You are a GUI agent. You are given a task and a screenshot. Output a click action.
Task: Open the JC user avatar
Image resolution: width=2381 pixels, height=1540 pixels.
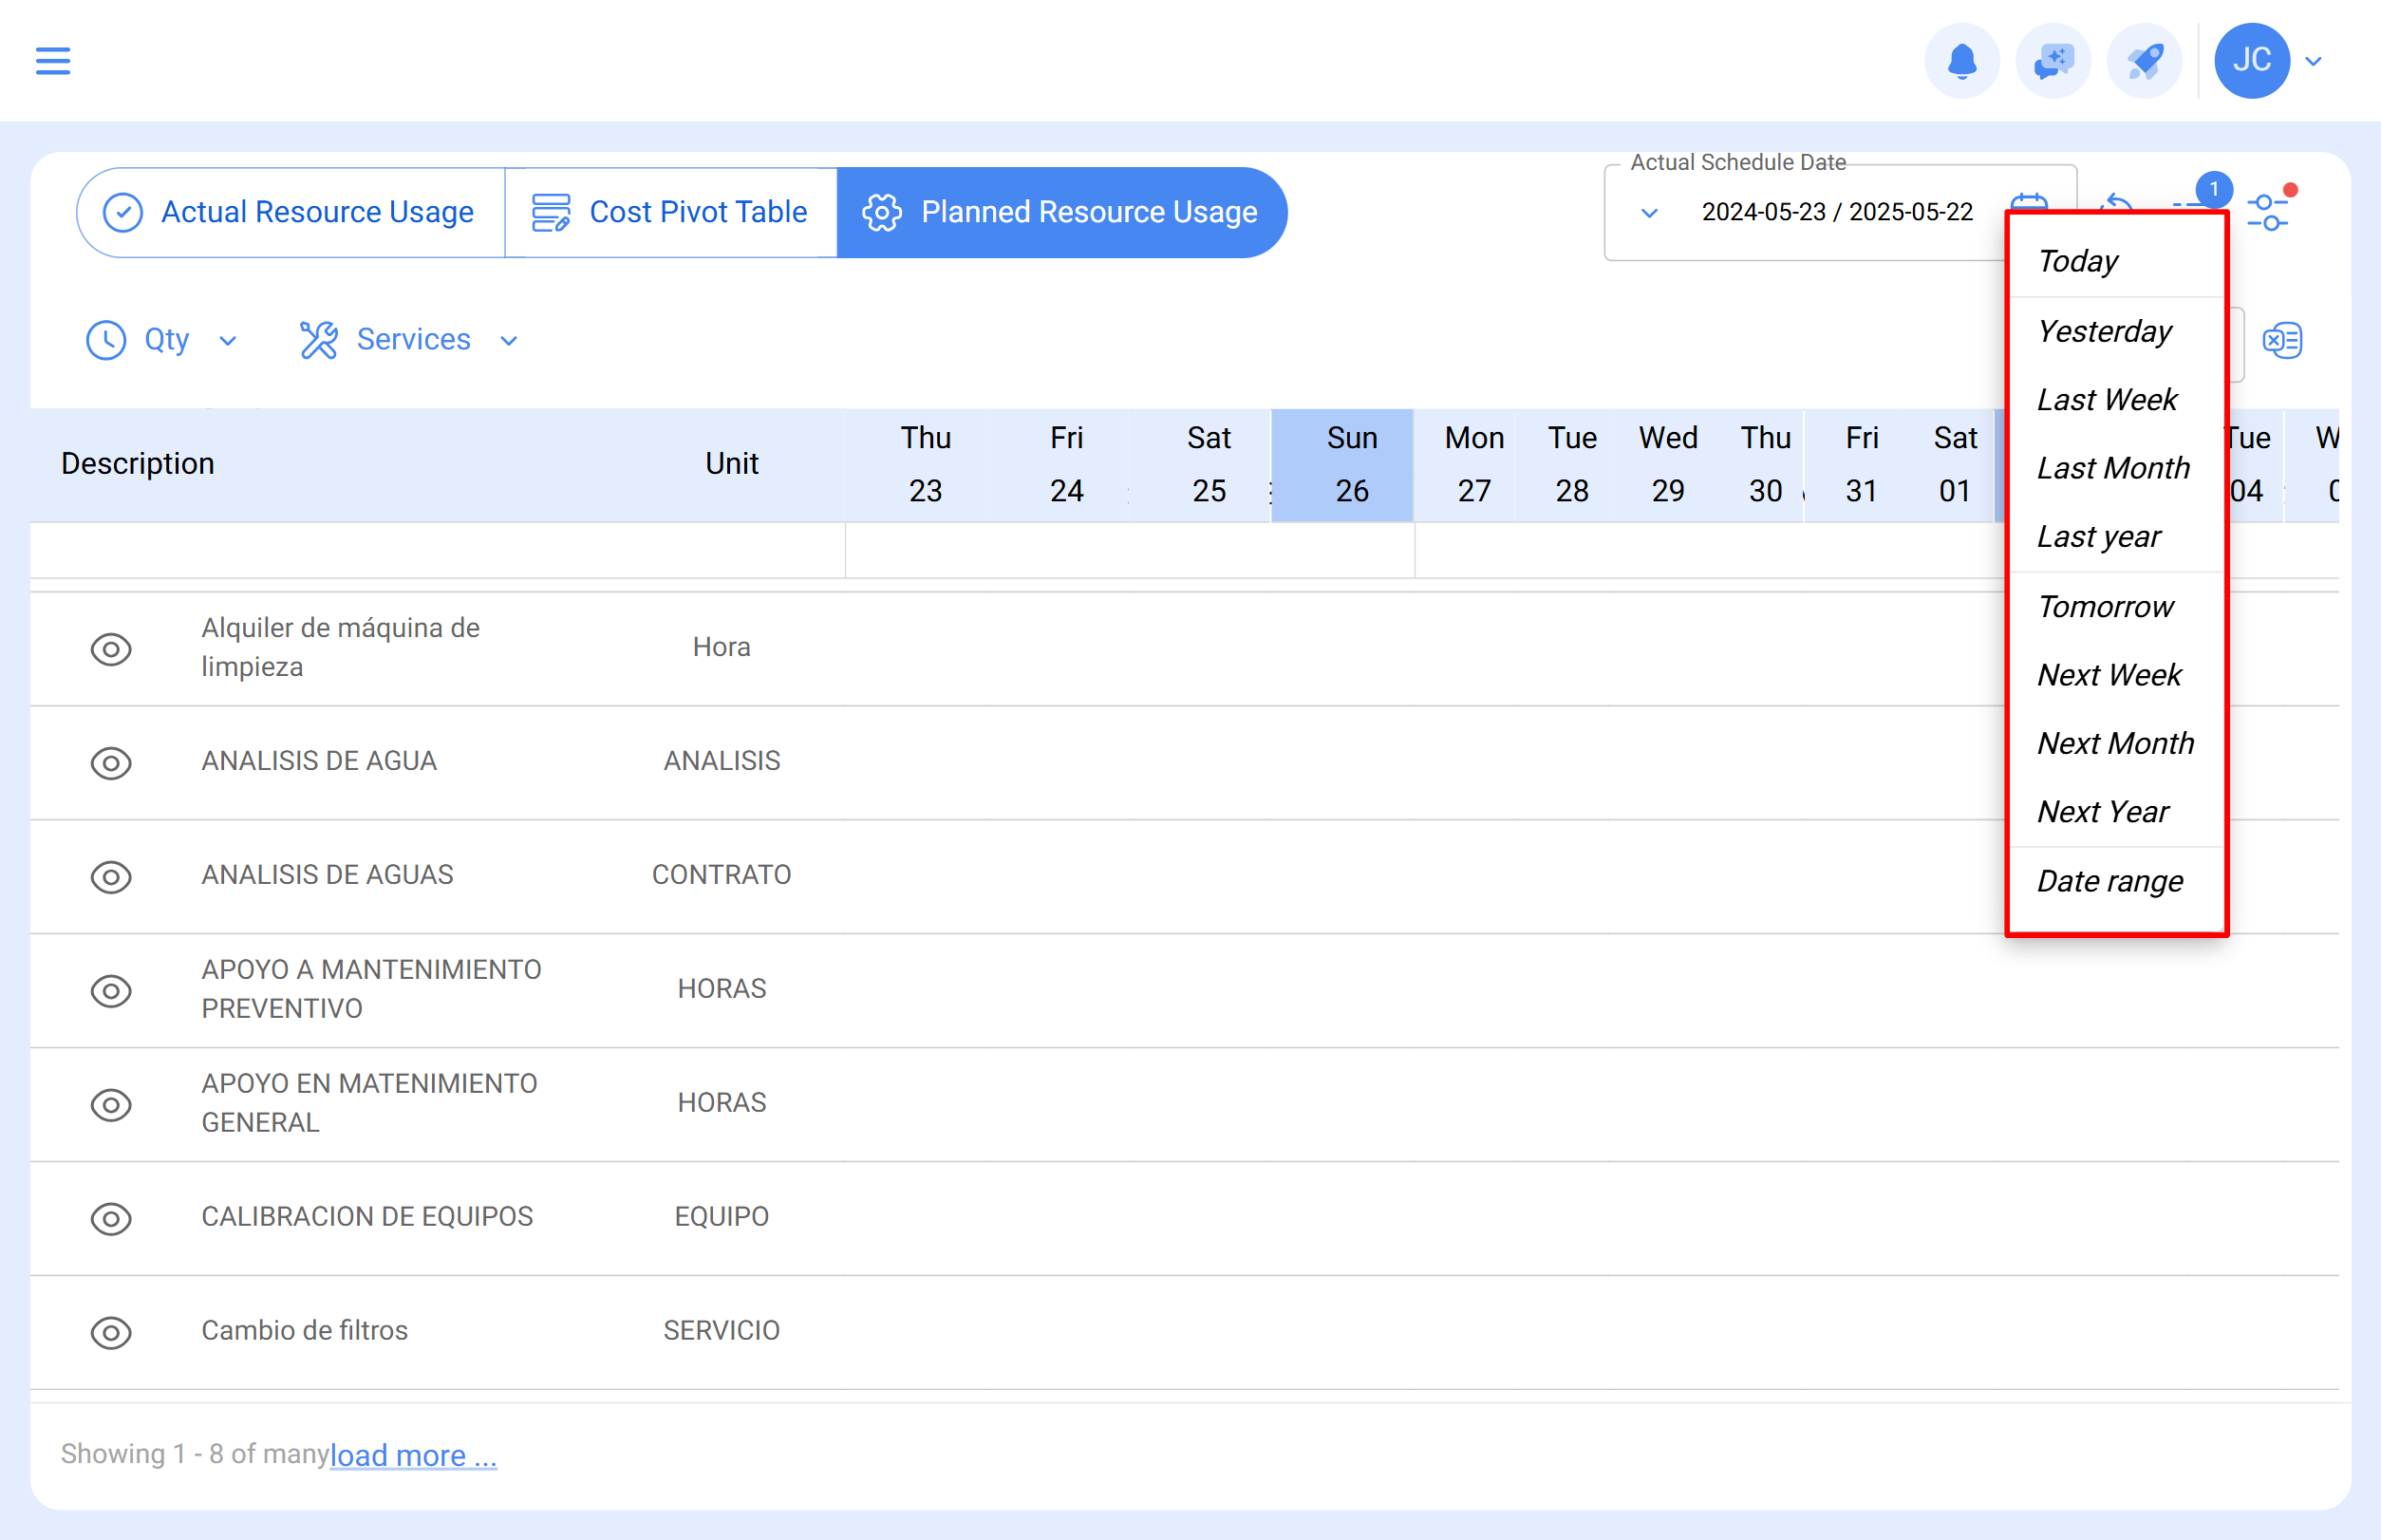click(x=2252, y=61)
